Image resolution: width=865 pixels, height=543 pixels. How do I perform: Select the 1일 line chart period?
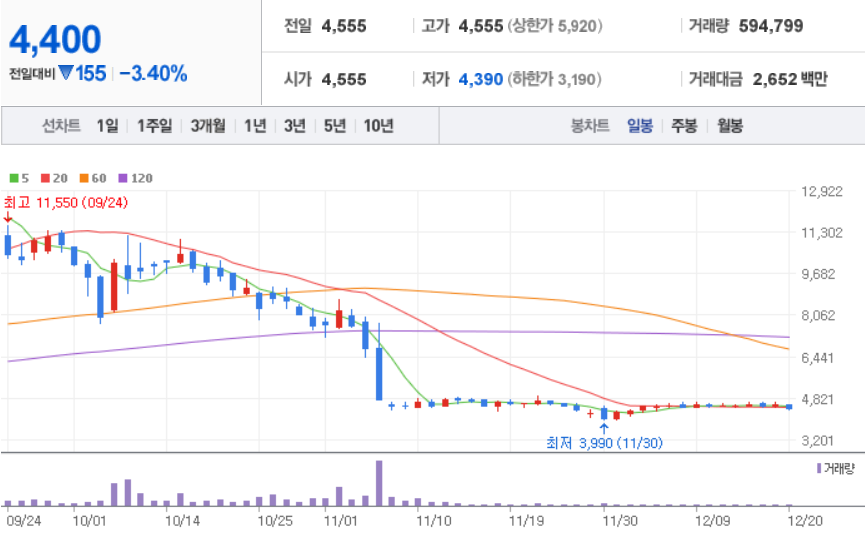coord(108,126)
